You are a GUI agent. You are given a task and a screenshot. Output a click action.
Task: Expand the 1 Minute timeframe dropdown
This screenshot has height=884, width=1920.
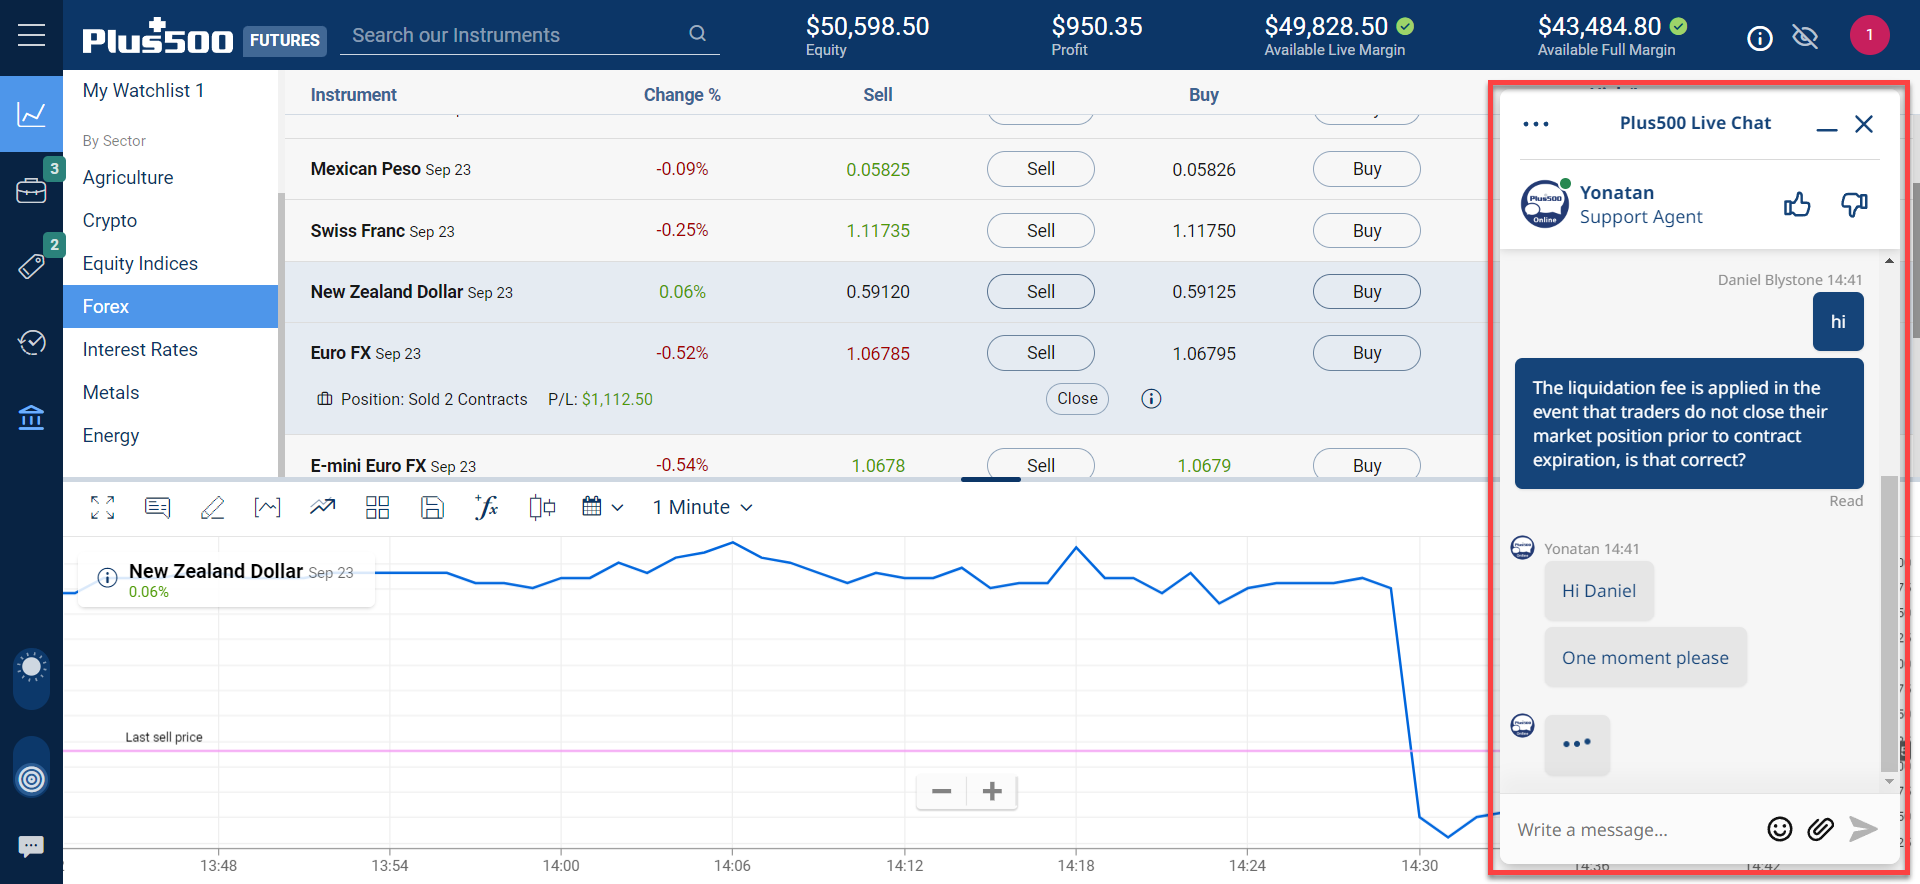(702, 508)
